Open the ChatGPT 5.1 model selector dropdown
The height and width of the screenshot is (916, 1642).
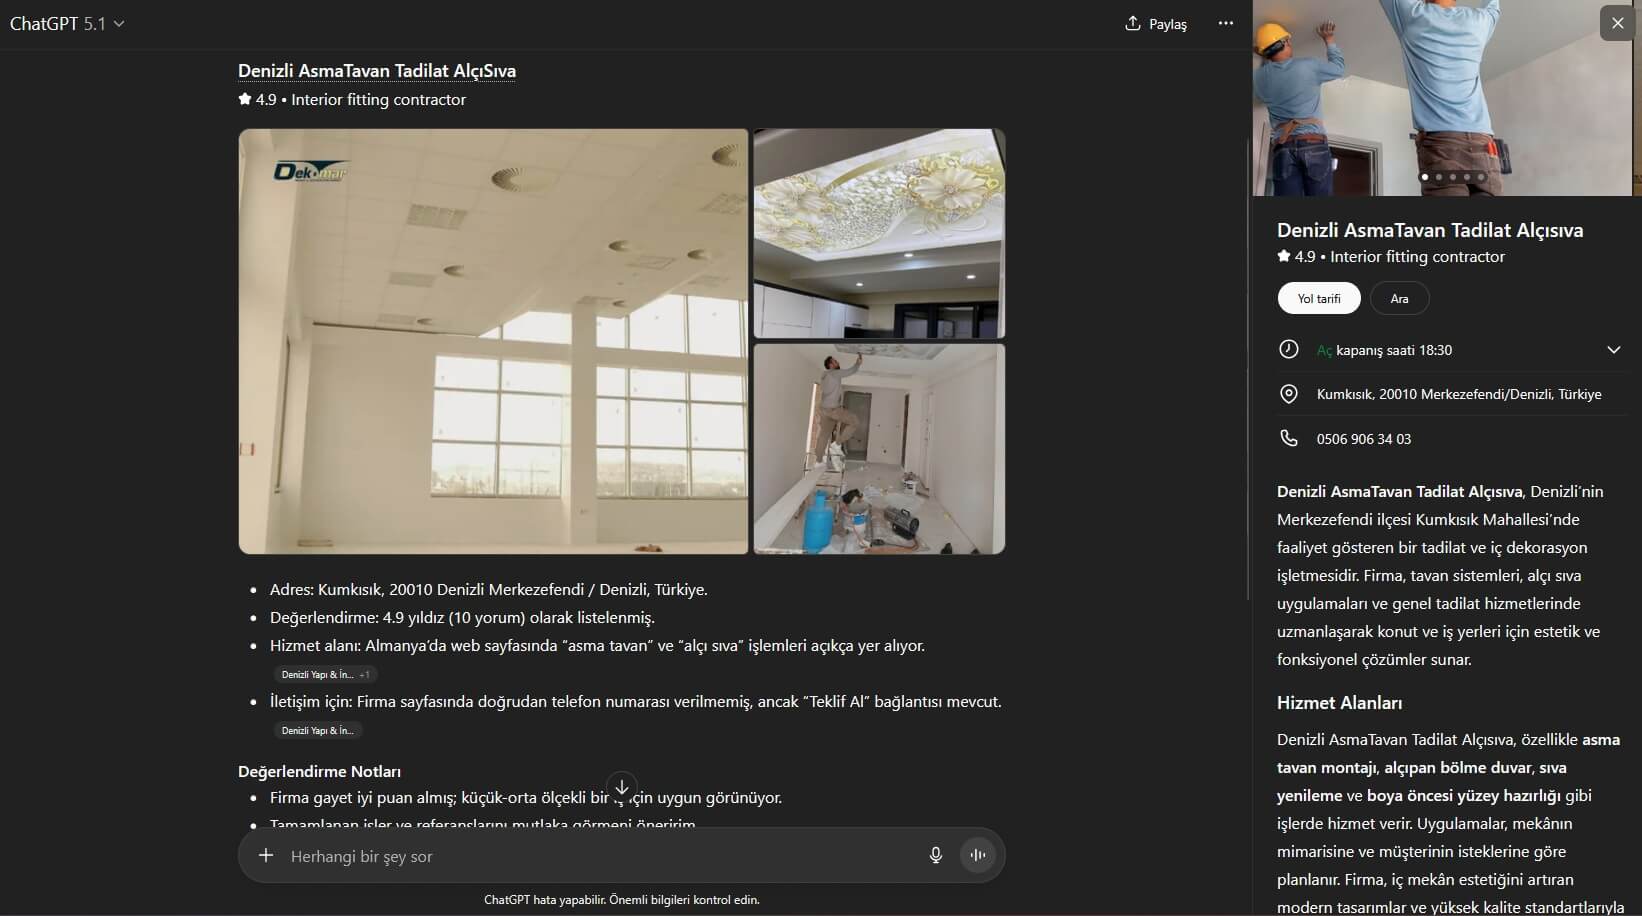tap(67, 24)
